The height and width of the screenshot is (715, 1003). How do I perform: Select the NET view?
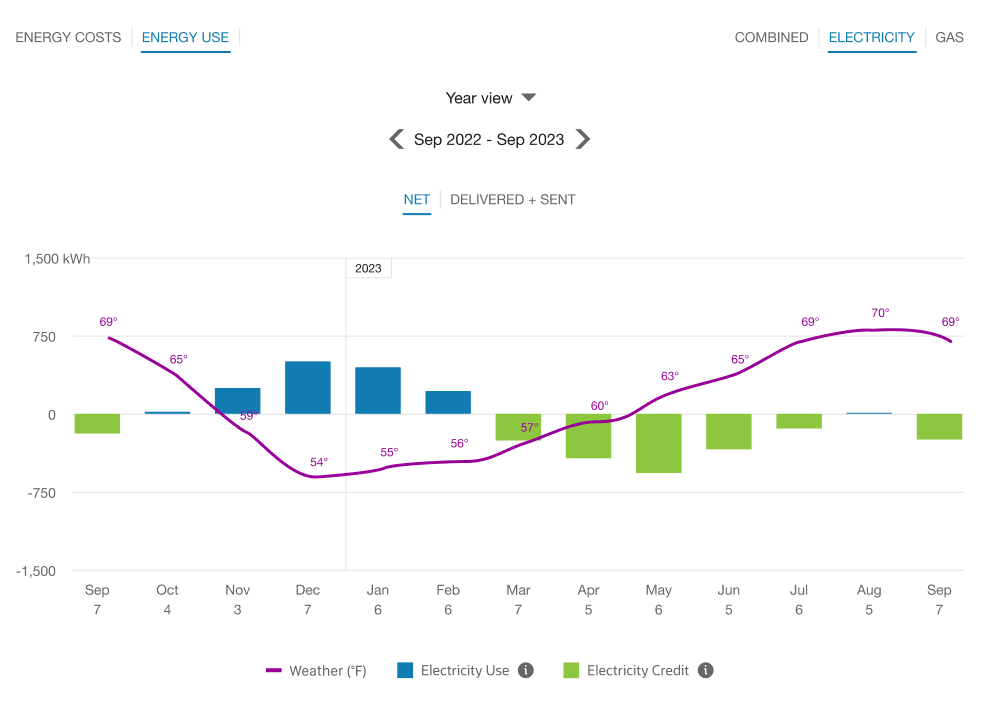(x=417, y=199)
